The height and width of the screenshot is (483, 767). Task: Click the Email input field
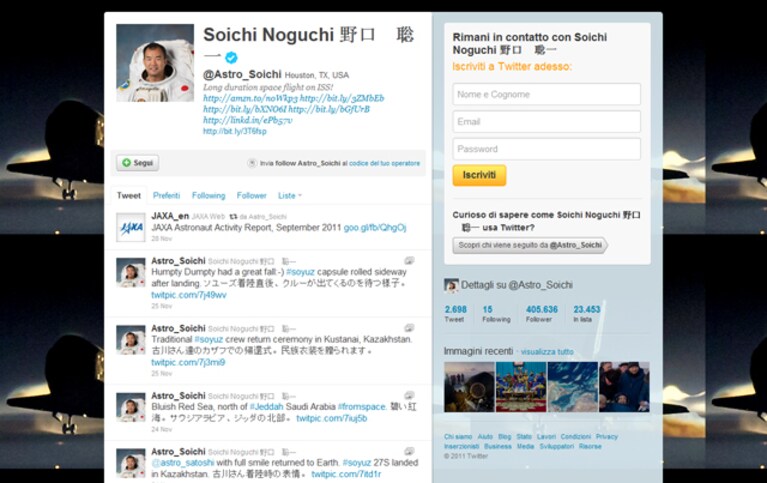click(546, 121)
